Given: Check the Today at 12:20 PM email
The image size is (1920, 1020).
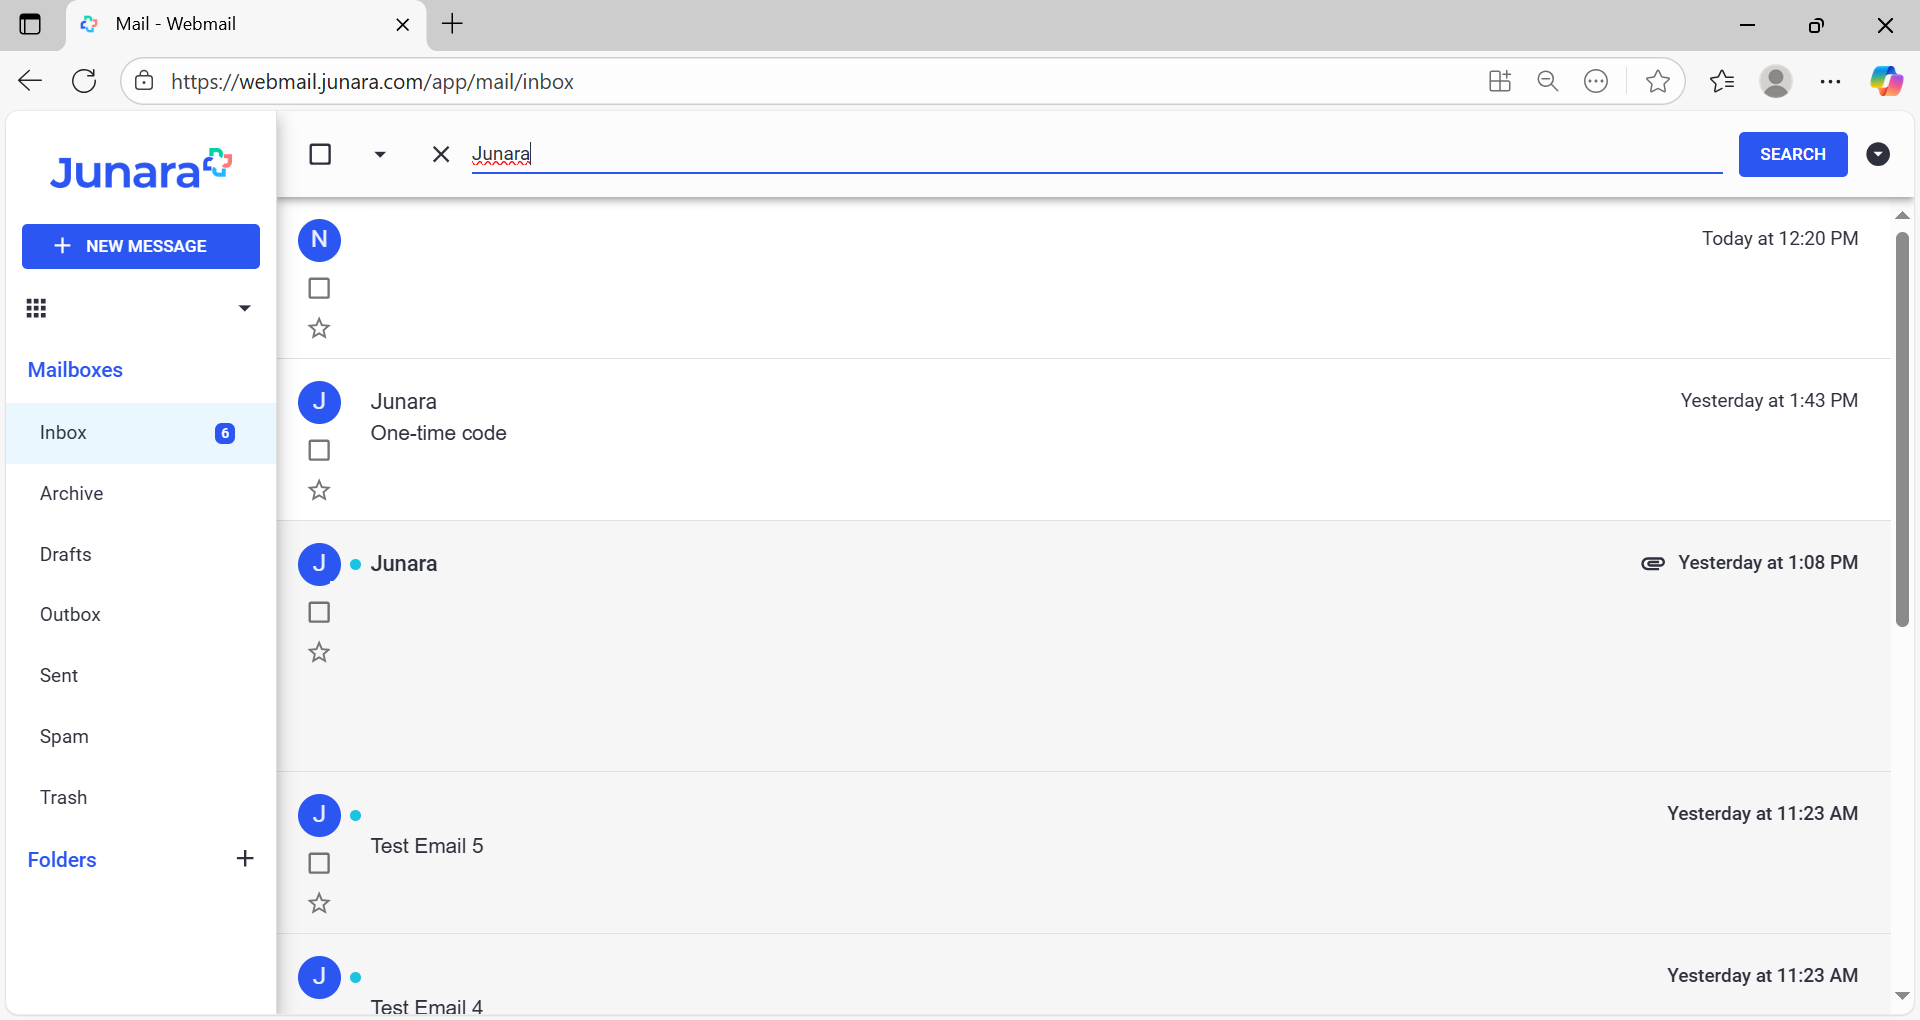Looking at the screenshot, I should (x=319, y=288).
